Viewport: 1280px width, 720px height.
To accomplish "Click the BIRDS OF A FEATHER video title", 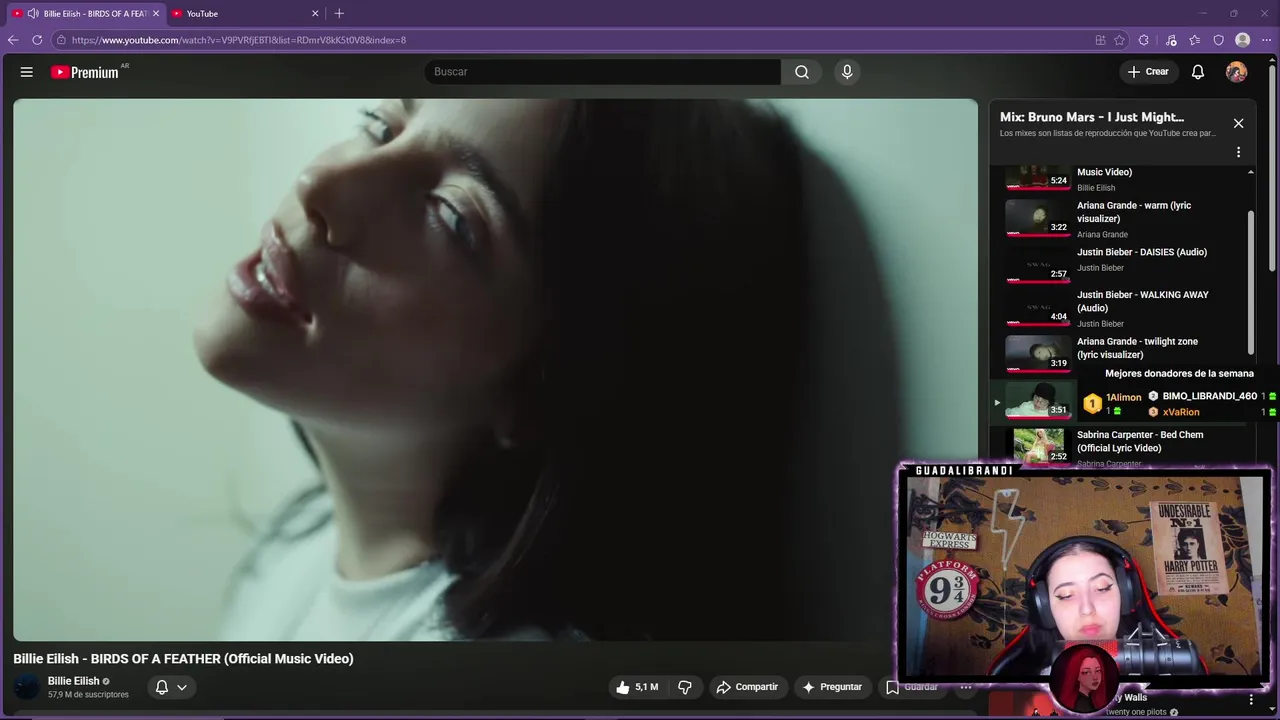I will pos(183,659).
